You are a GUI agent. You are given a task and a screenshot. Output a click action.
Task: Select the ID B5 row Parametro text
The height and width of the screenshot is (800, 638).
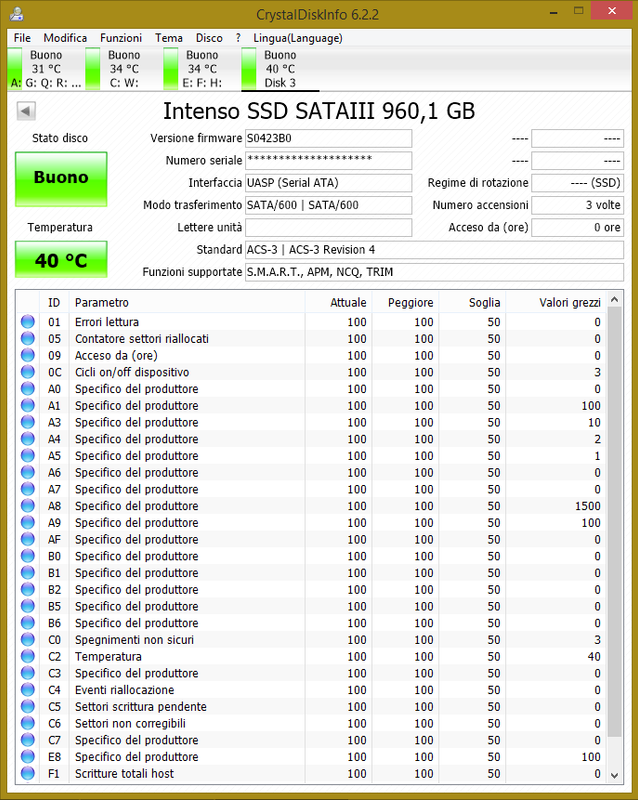click(x=136, y=607)
